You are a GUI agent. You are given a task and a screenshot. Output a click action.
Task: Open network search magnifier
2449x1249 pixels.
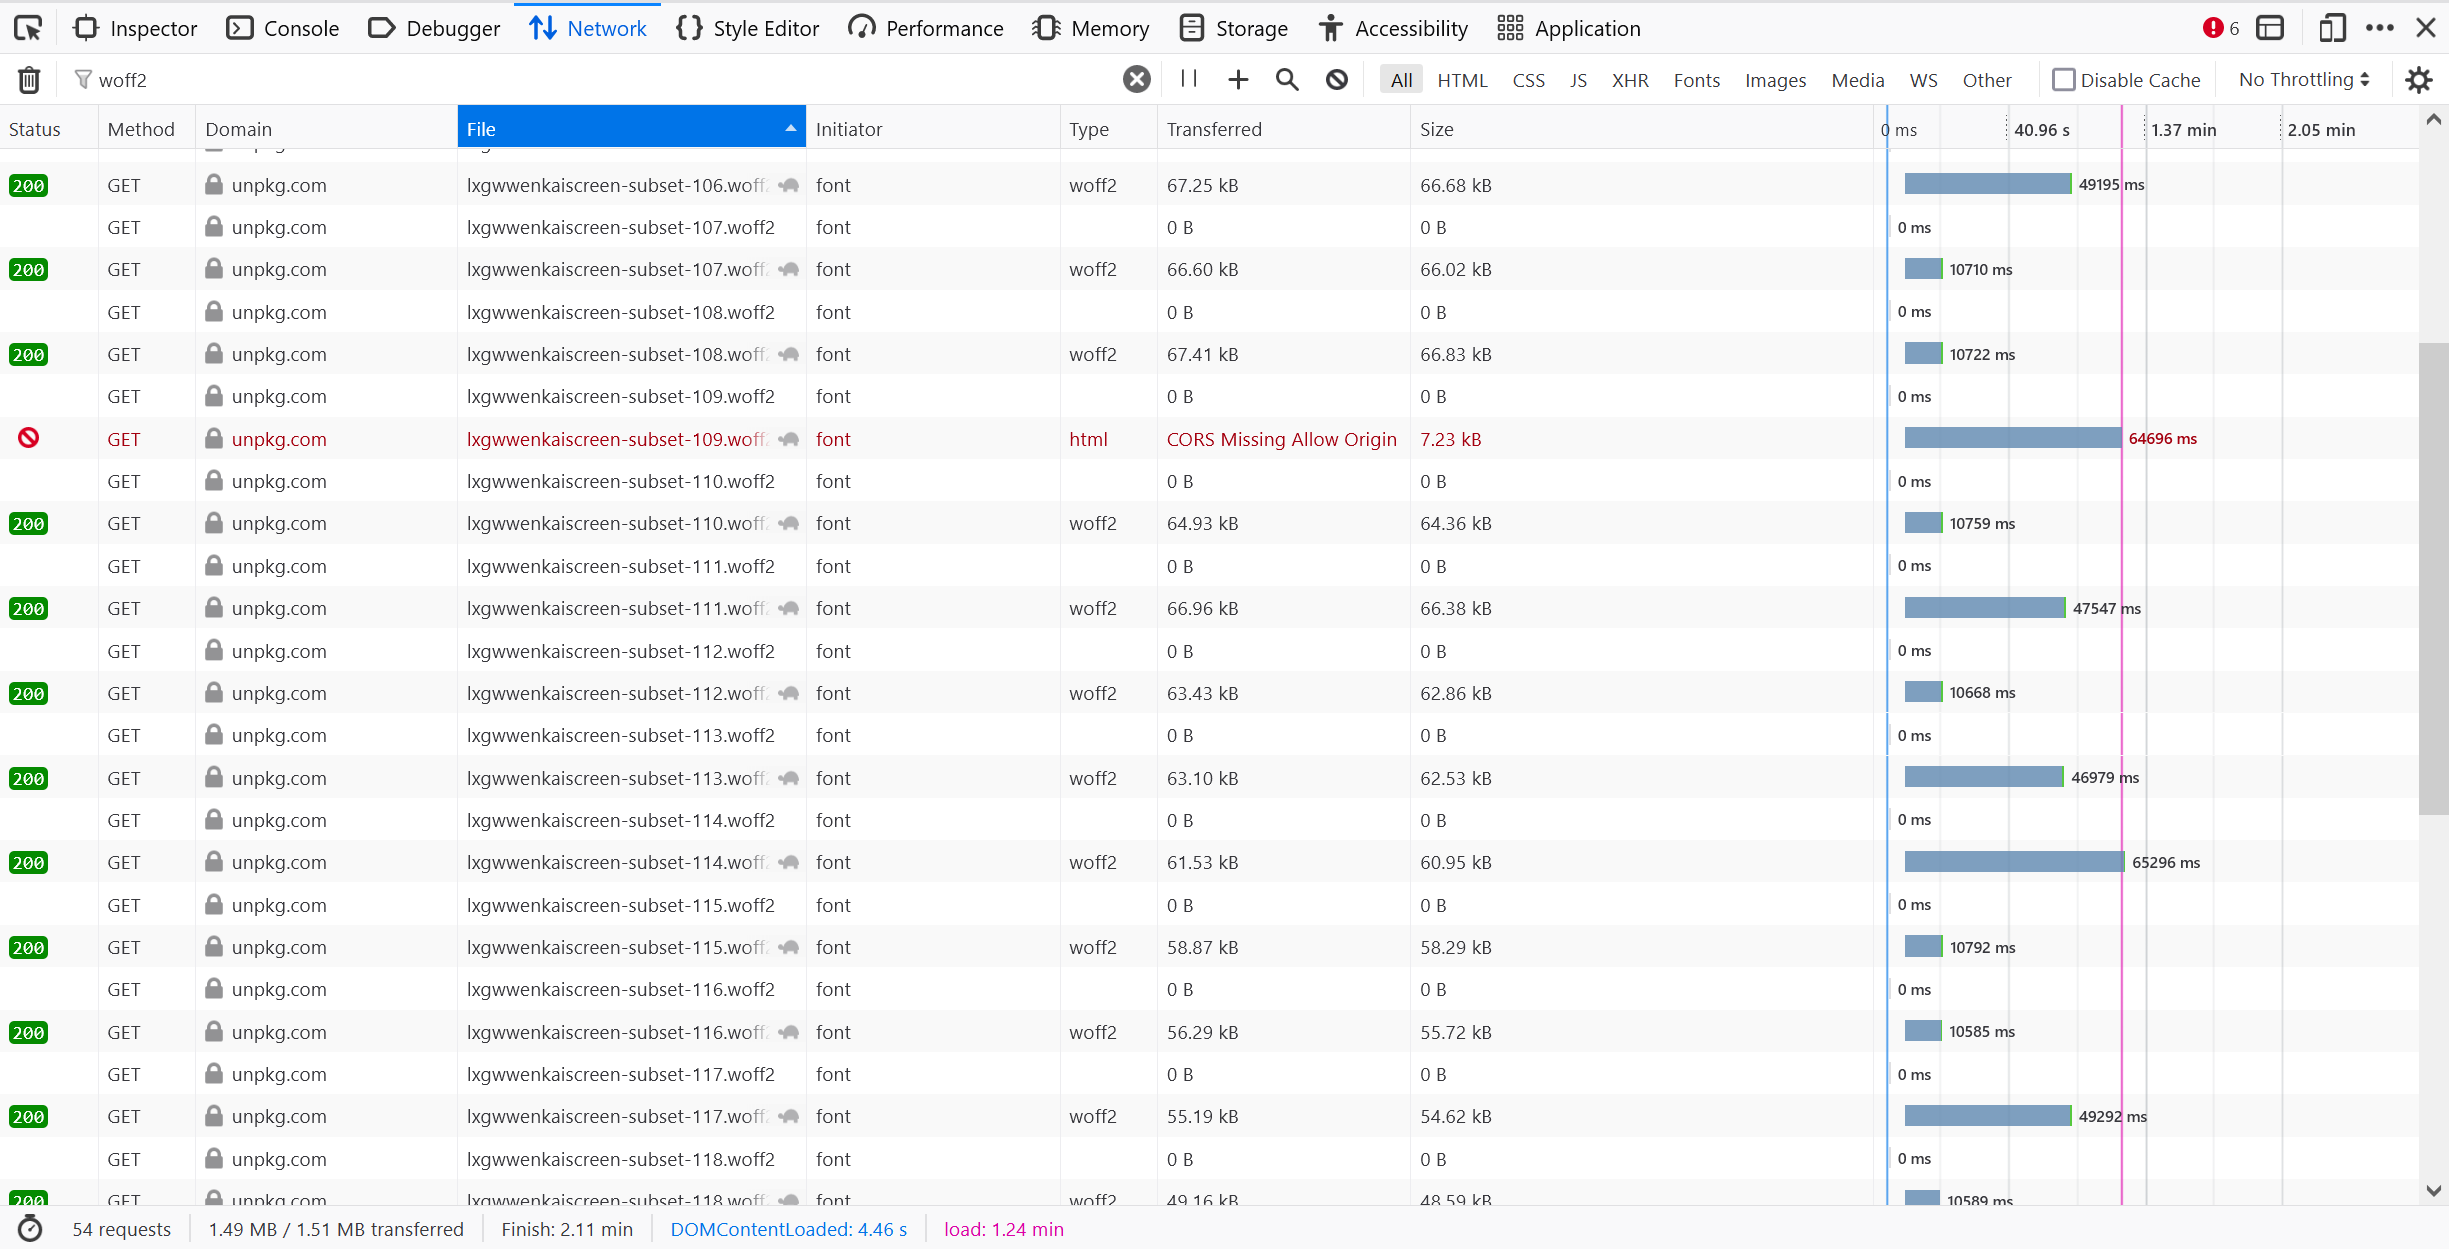[x=1287, y=79]
